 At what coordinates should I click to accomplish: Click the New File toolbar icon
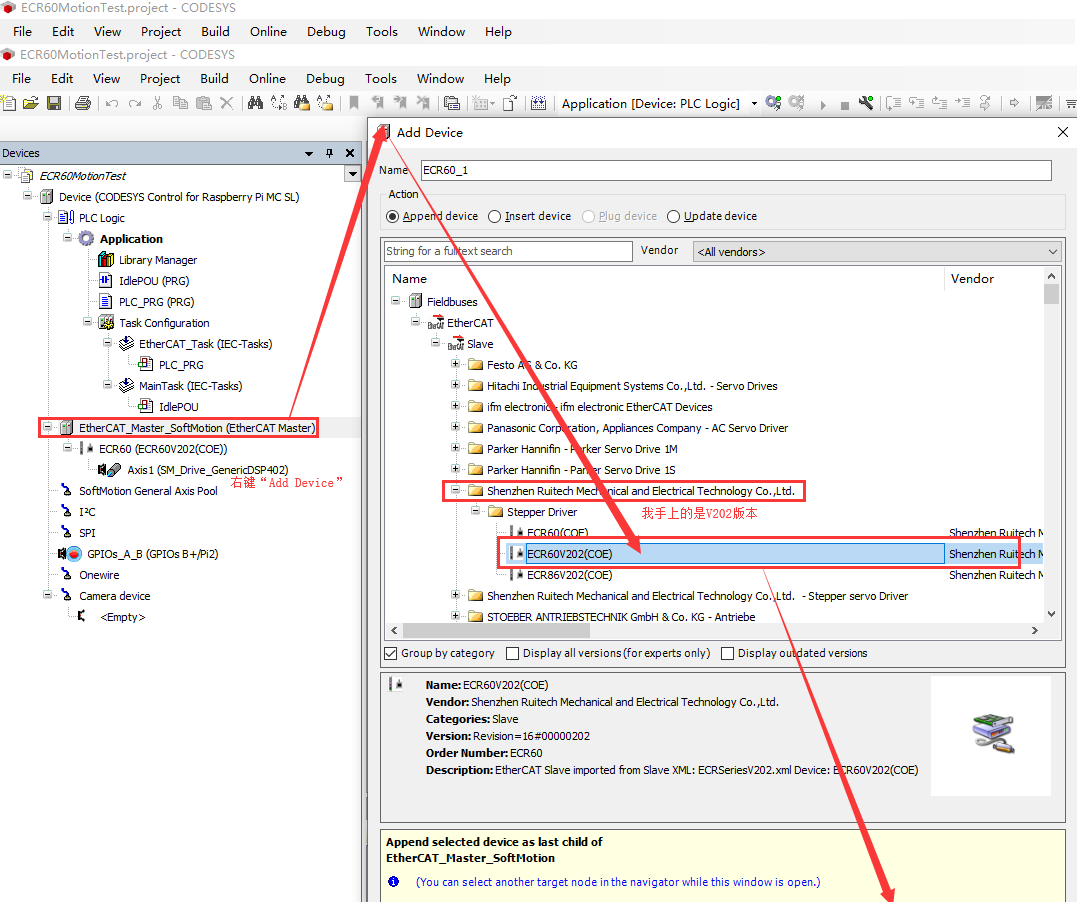8,103
